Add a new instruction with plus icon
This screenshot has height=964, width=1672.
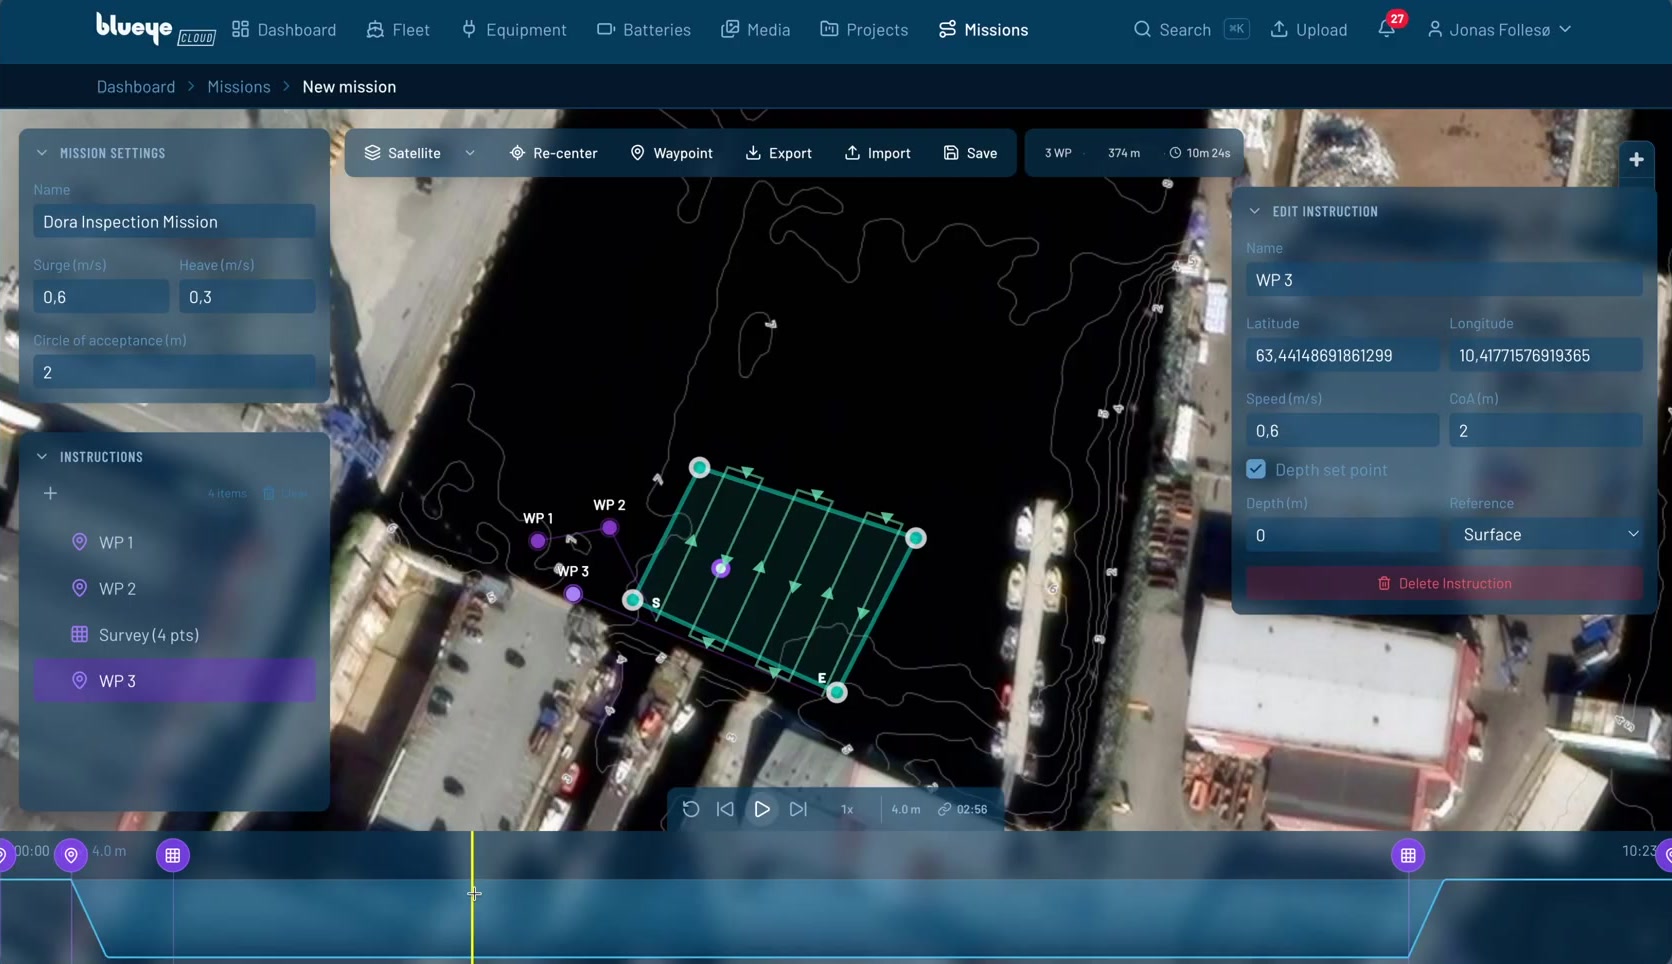pos(50,493)
